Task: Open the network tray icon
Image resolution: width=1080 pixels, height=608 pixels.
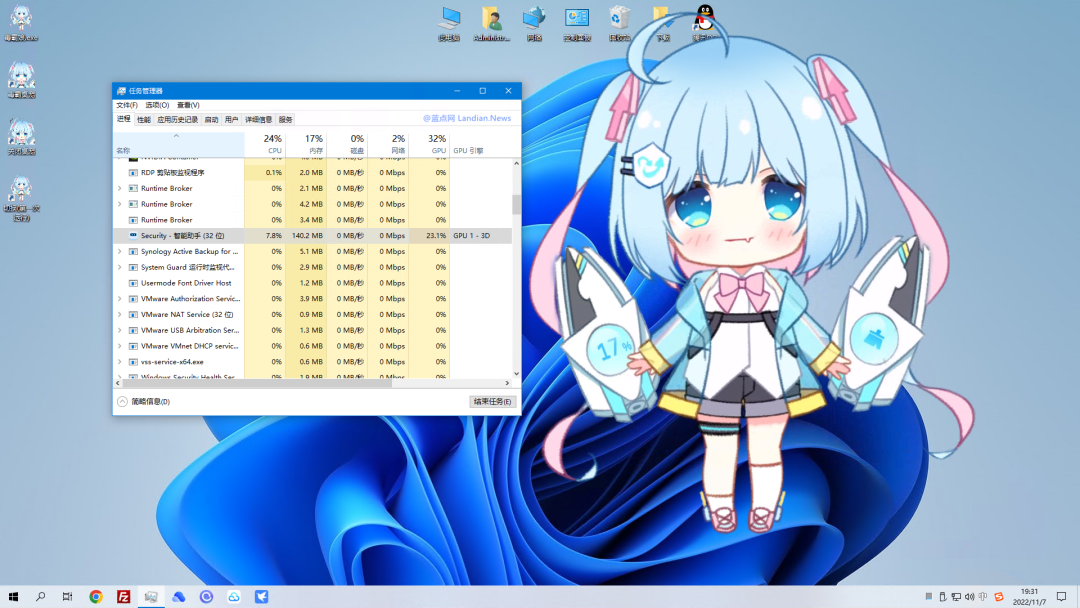Action: (x=956, y=597)
